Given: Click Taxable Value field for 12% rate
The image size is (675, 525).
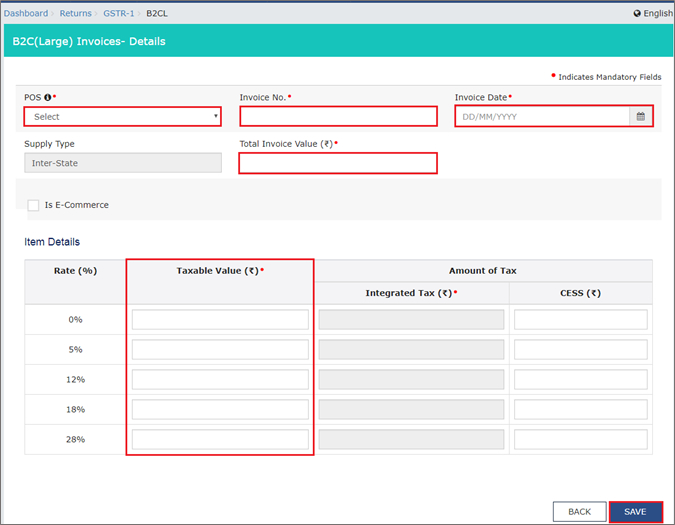Looking at the screenshot, I should (x=220, y=380).
